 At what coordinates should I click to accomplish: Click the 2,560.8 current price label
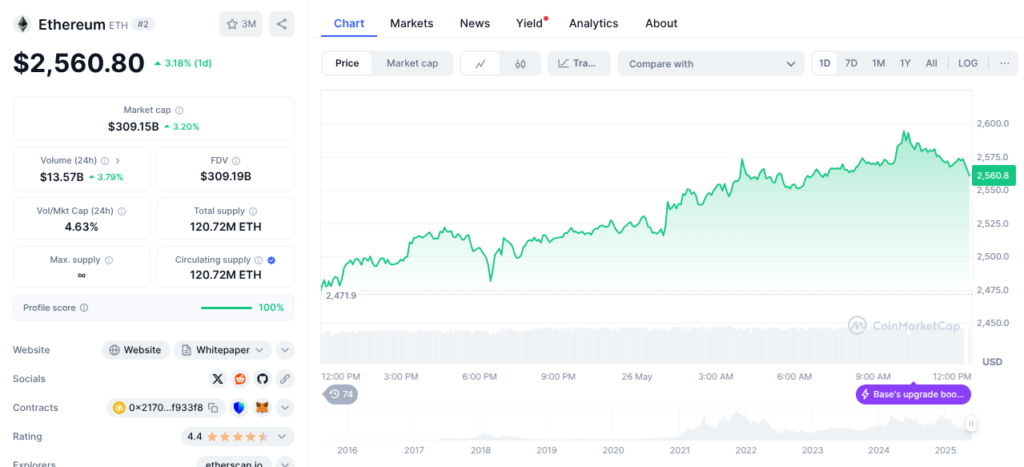click(x=994, y=175)
